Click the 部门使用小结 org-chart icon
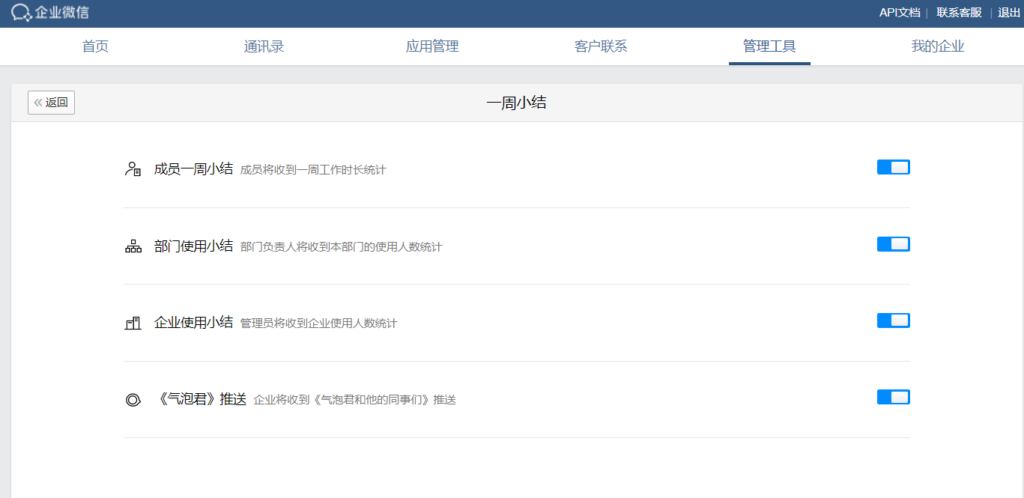 click(x=133, y=247)
